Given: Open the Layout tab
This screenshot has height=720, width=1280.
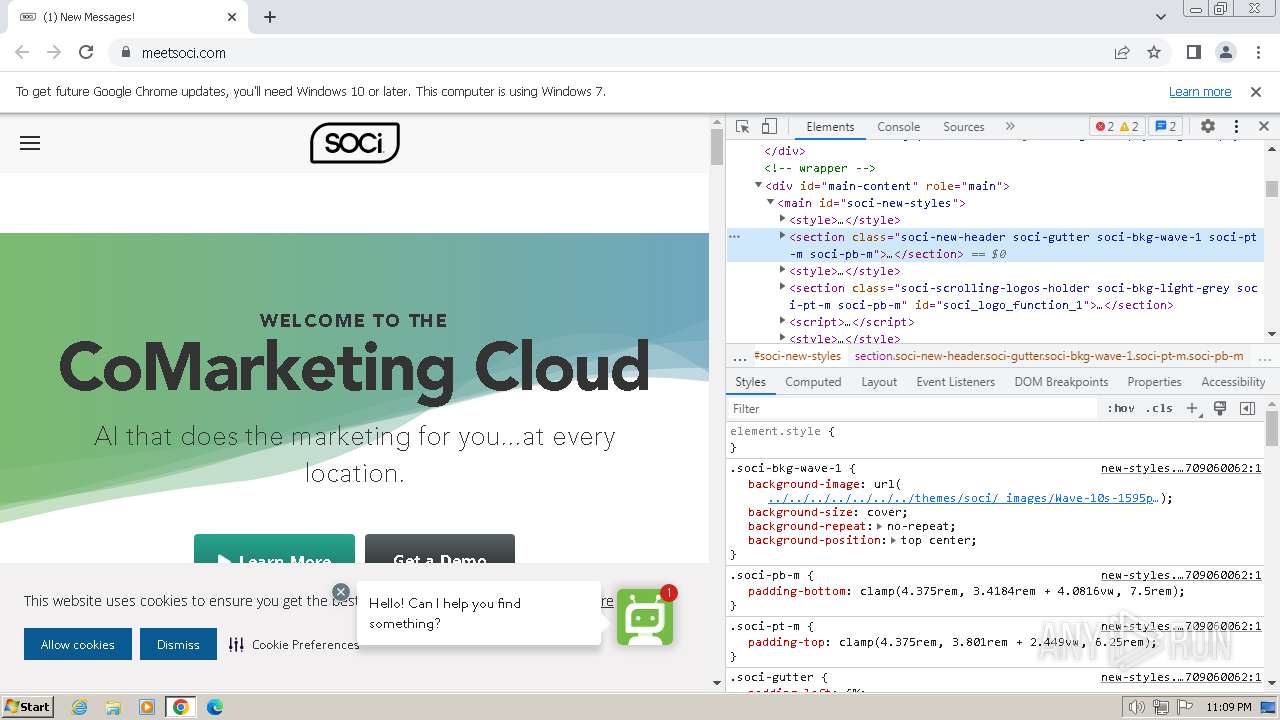Looking at the screenshot, I should point(879,382).
